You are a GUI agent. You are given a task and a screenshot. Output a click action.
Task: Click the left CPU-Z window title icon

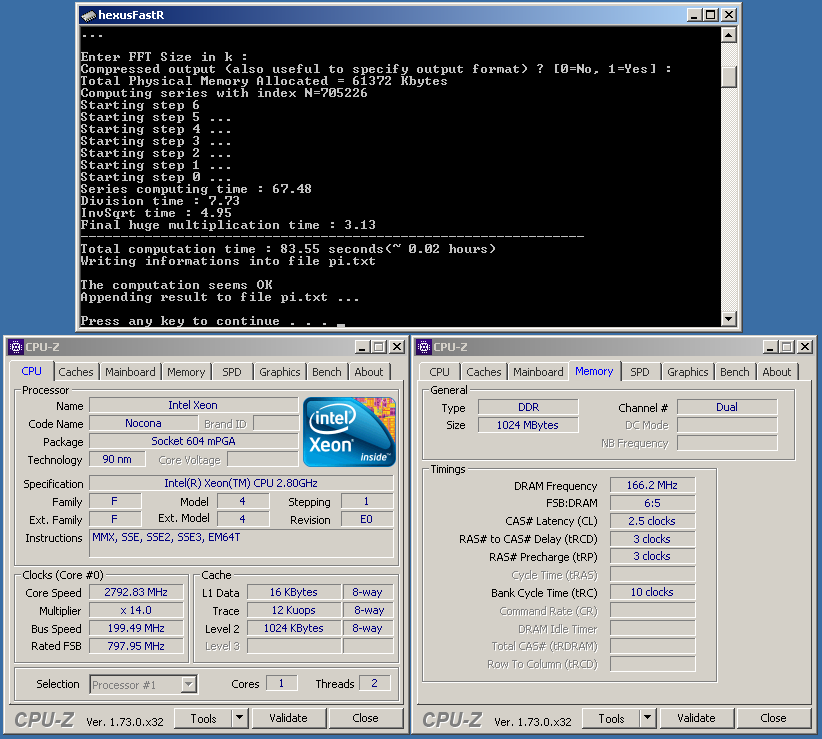(x=16, y=347)
